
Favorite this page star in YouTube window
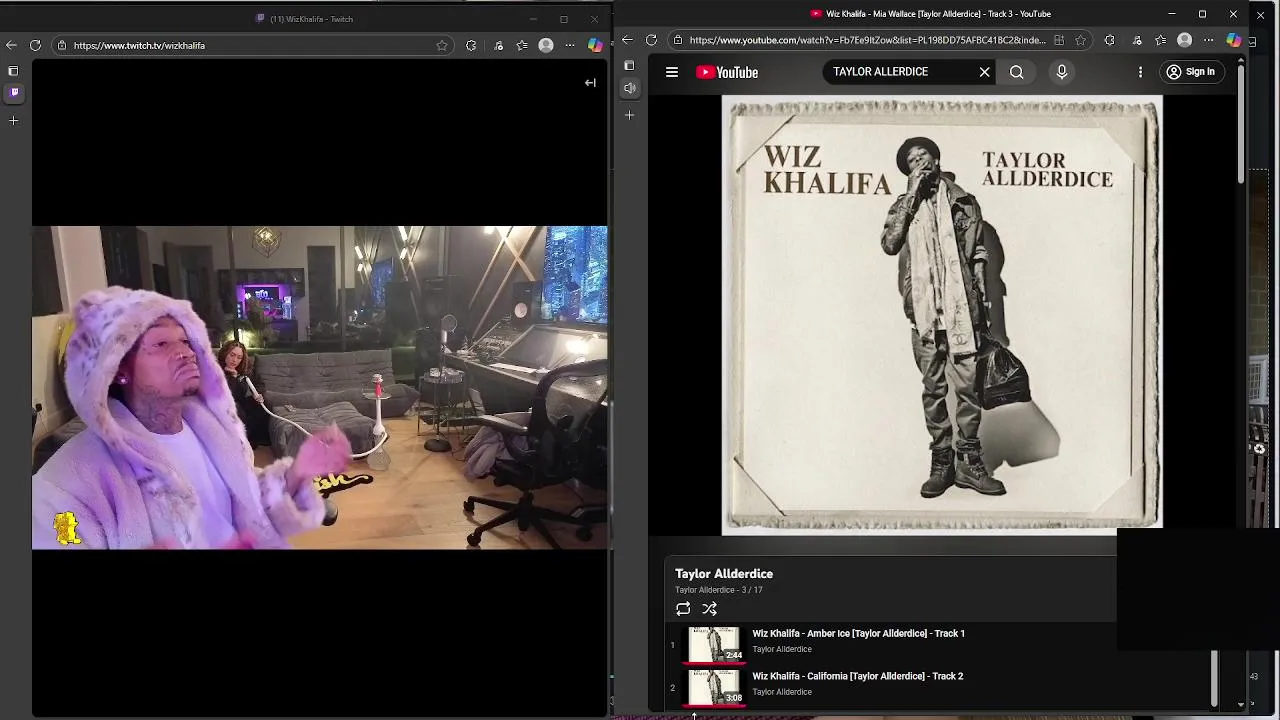tap(1081, 40)
